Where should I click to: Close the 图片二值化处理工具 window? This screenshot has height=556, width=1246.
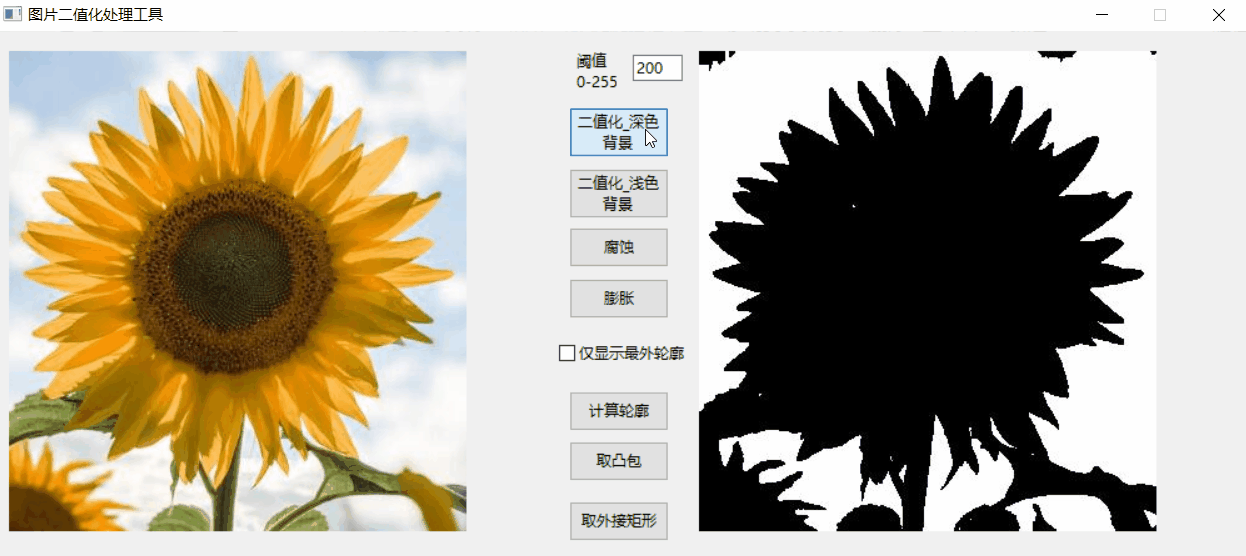click(1218, 15)
